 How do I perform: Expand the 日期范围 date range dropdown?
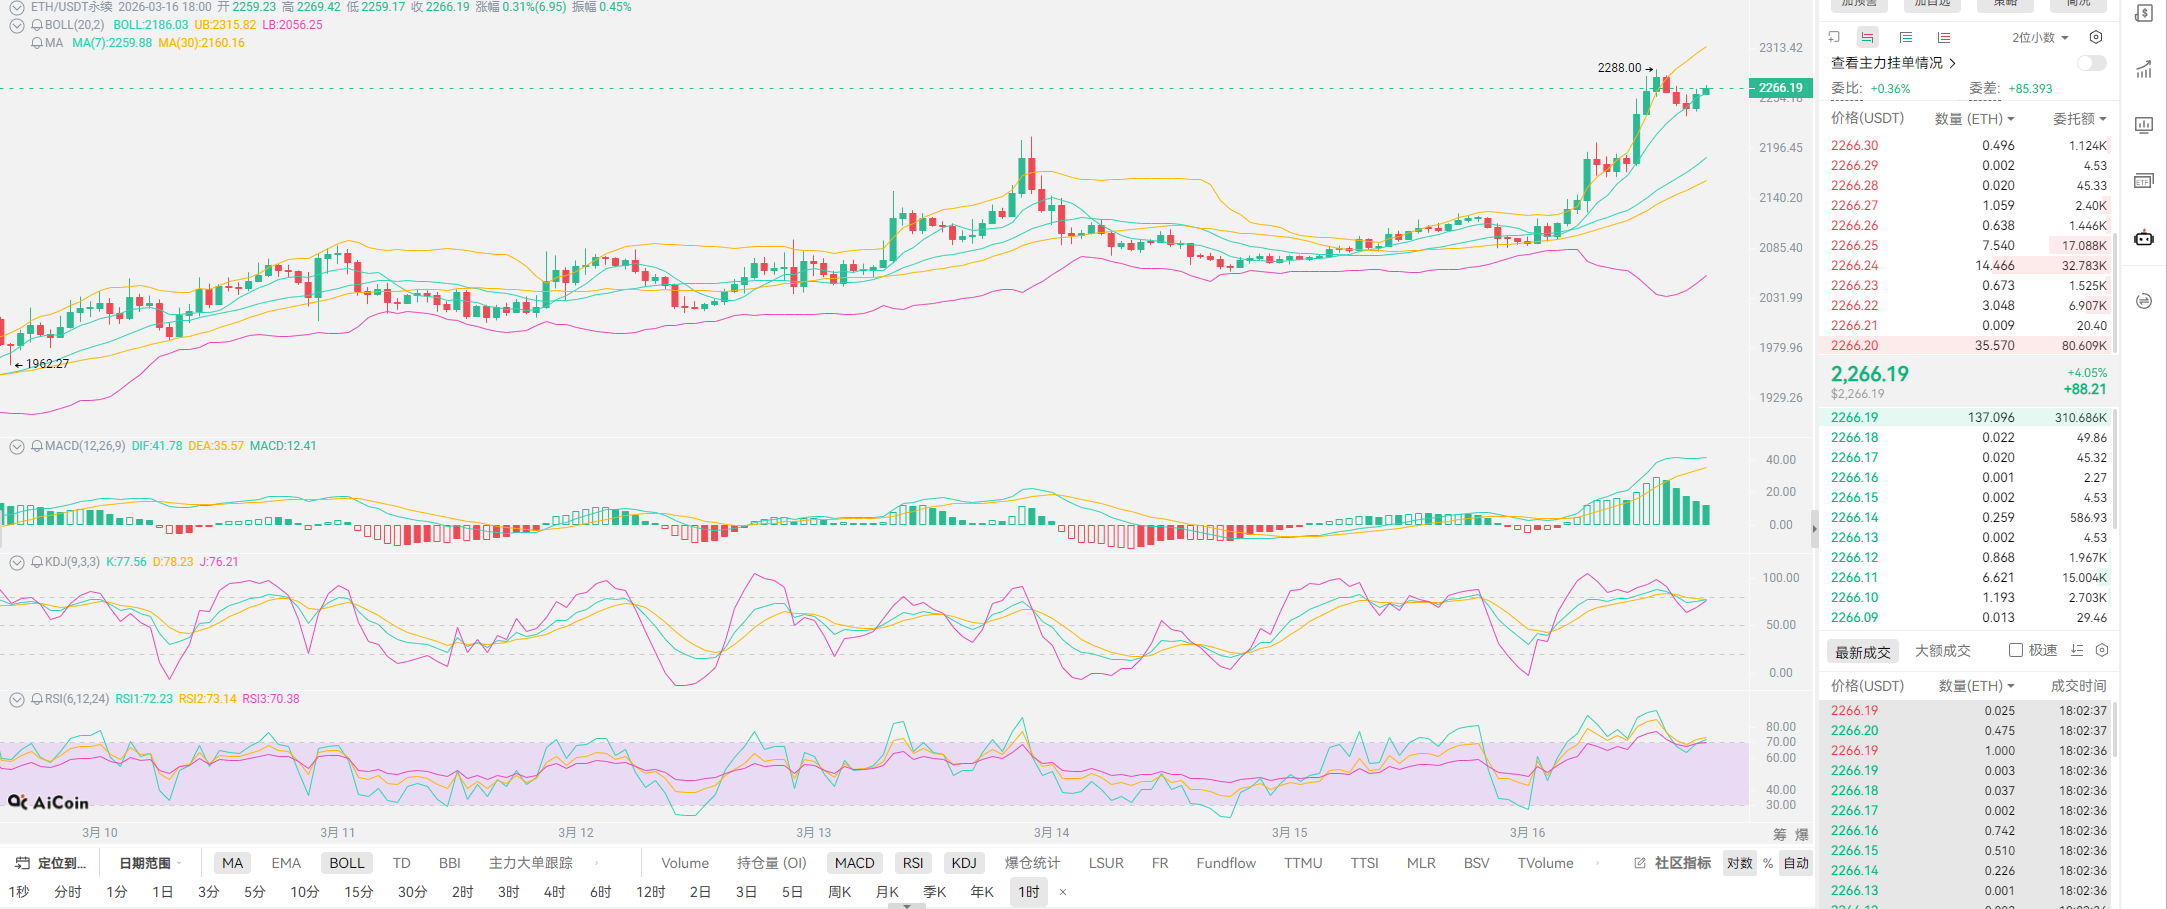tap(150, 863)
